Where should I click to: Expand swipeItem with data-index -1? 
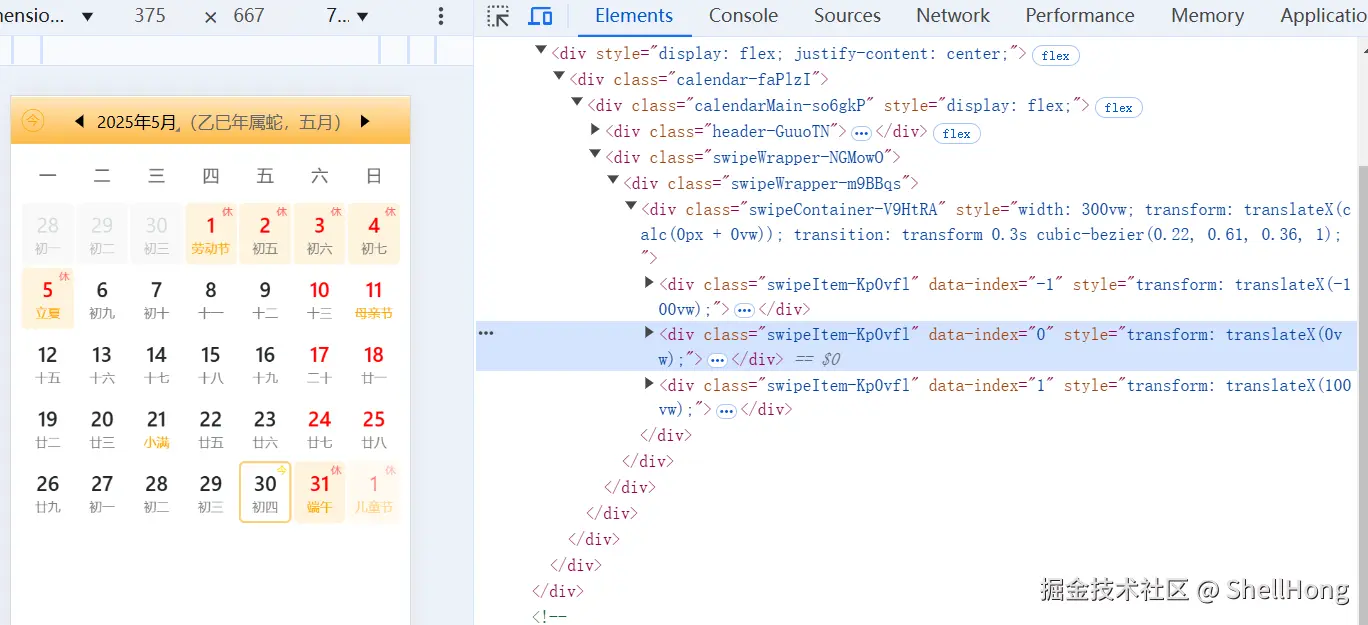(649, 283)
